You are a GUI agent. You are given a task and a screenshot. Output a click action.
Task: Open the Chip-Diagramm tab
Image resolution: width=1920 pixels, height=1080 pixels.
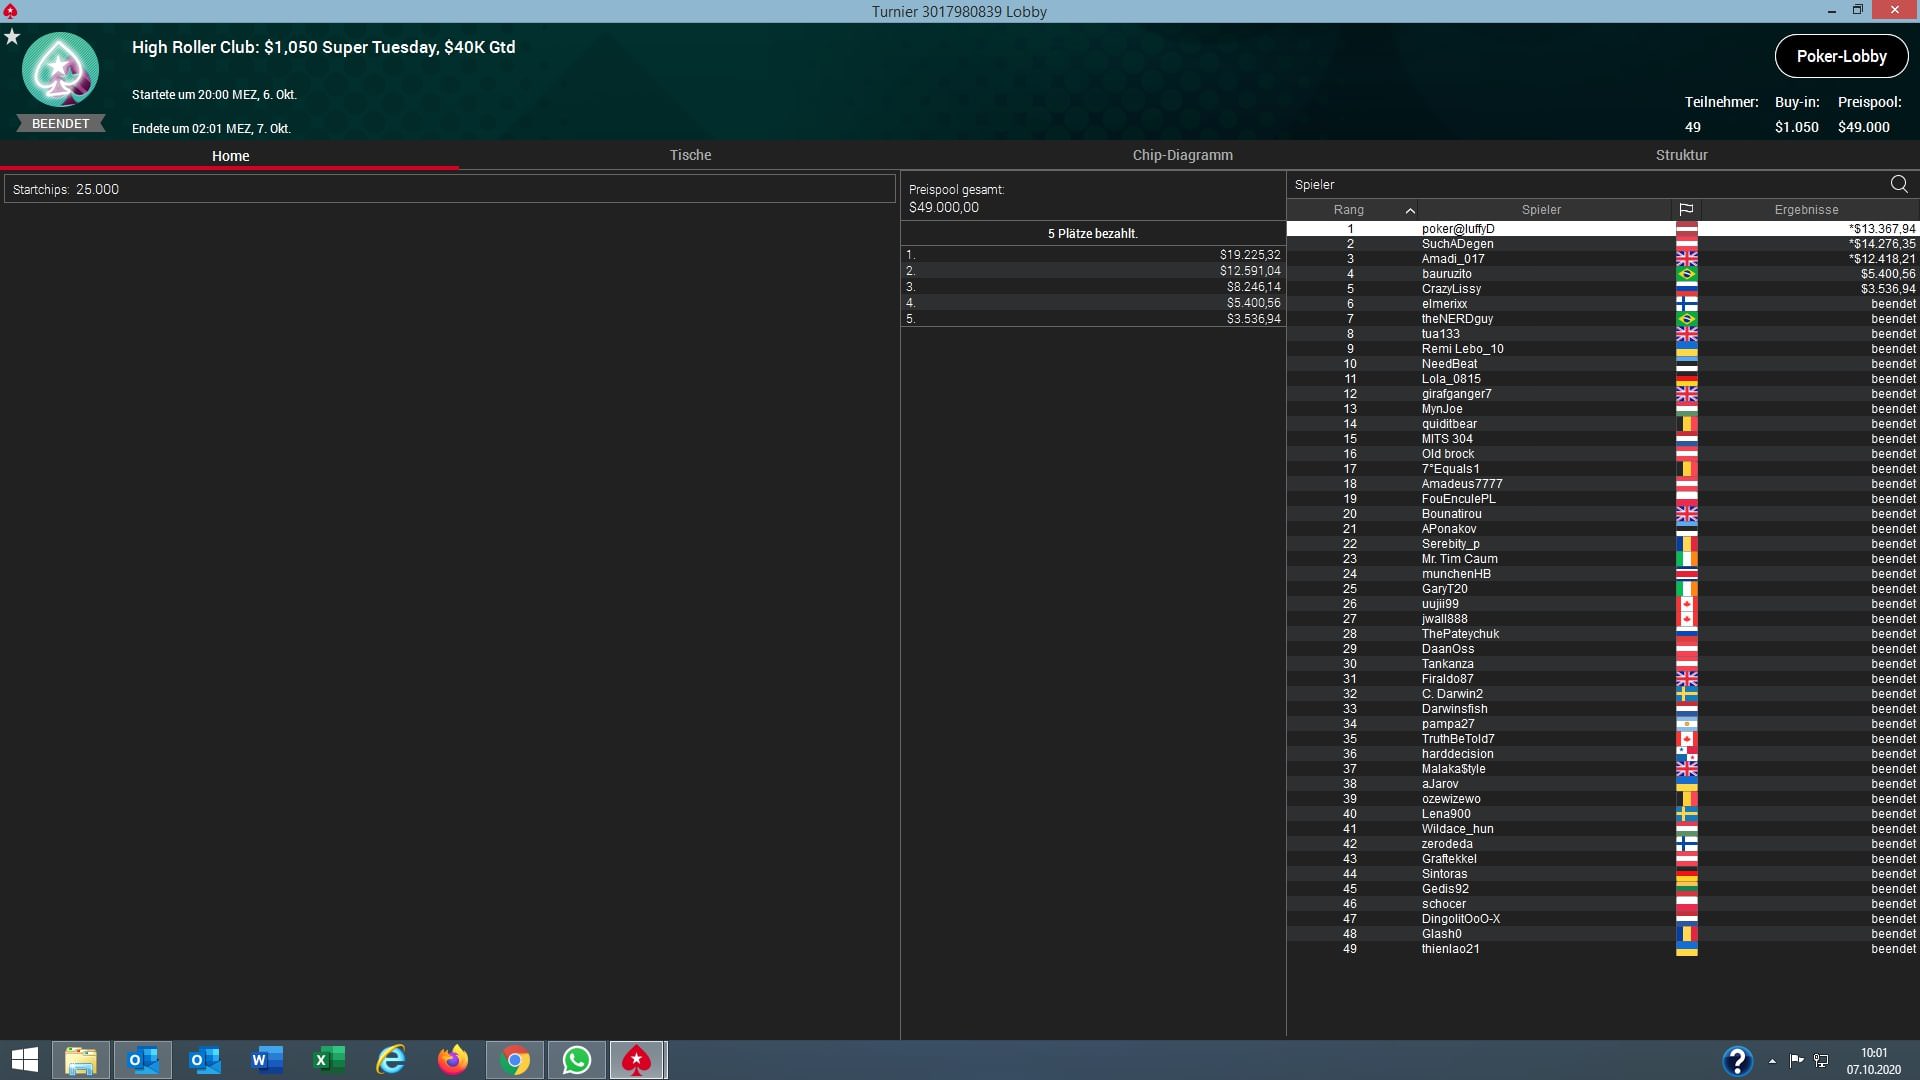coord(1182,155)
